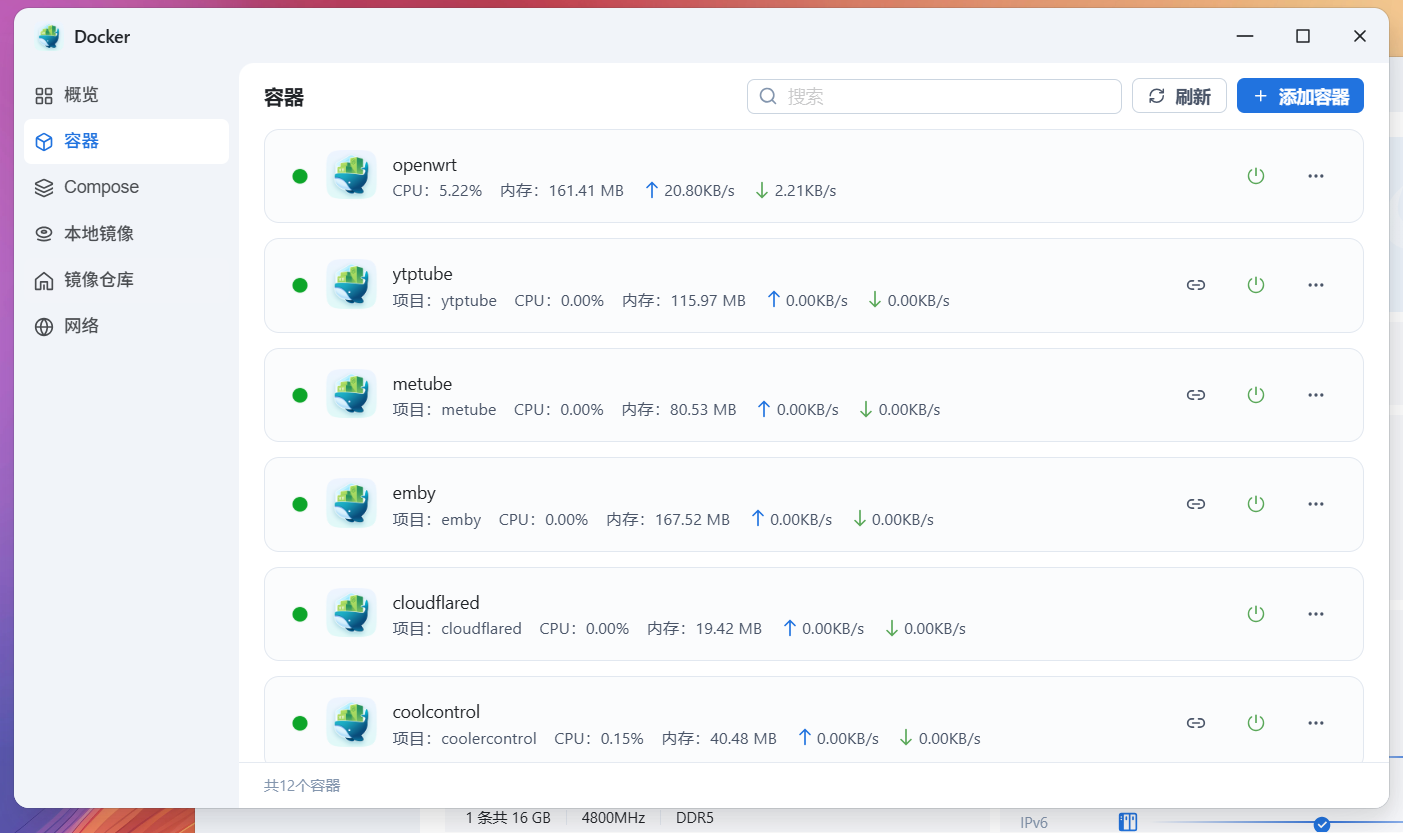Click the metube container icon
1403x833 pixels.
tap(351, 394)
